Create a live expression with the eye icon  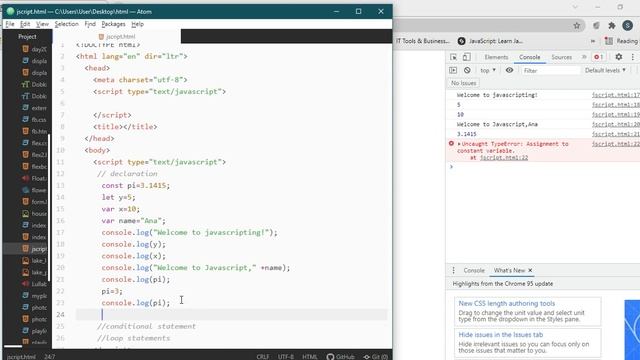509,70
